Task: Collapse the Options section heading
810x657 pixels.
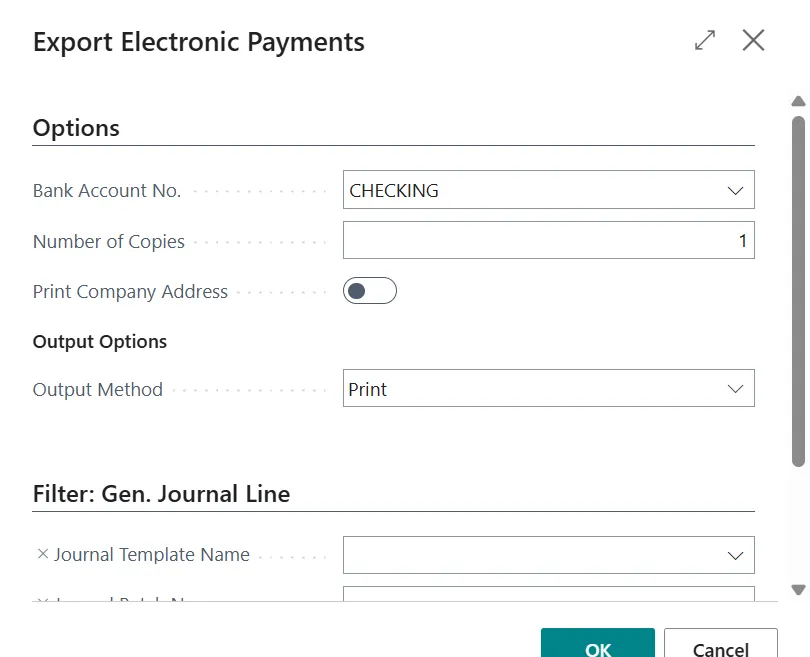Action: coord(76,128)
